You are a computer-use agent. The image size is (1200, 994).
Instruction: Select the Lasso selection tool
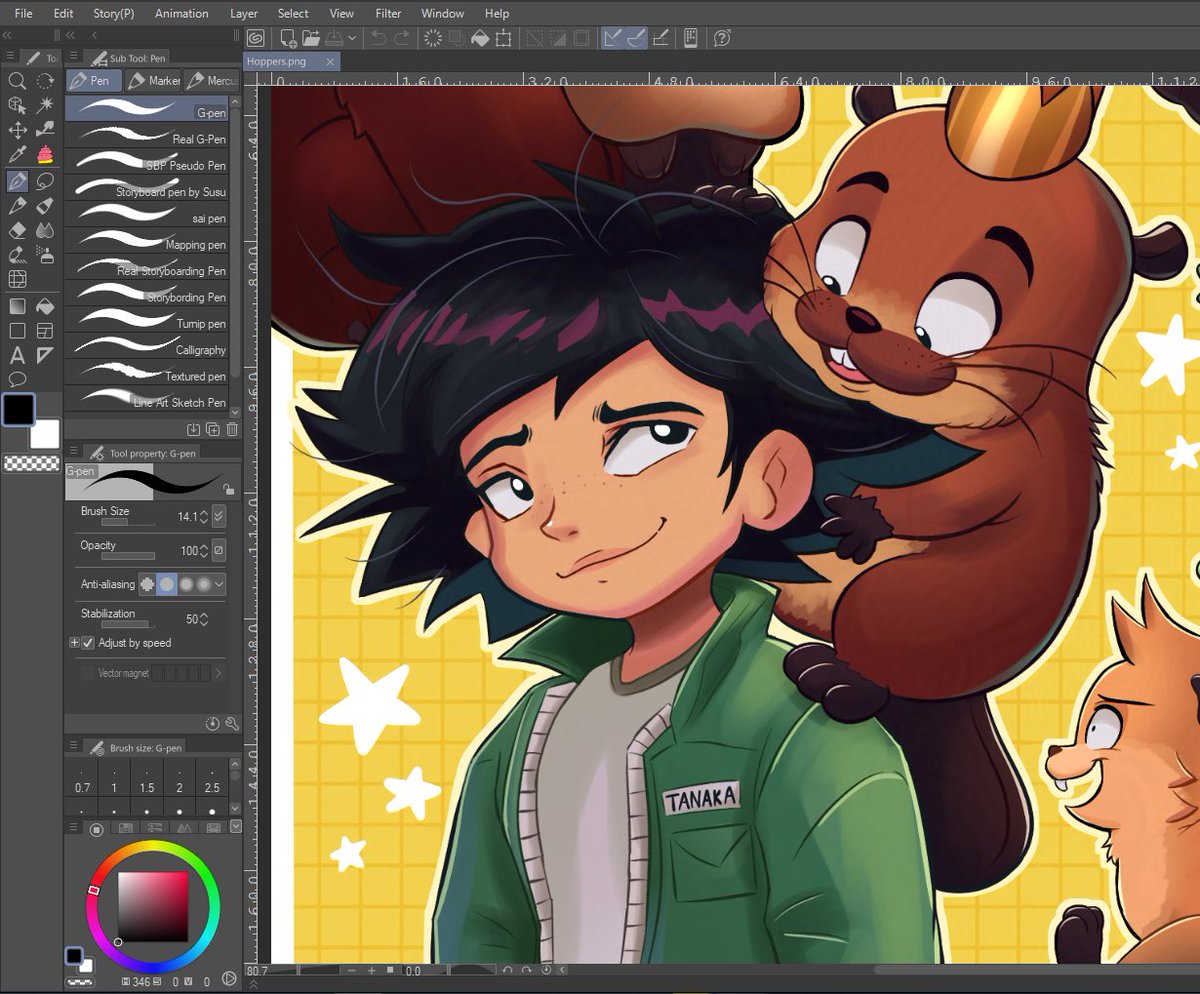45,181
